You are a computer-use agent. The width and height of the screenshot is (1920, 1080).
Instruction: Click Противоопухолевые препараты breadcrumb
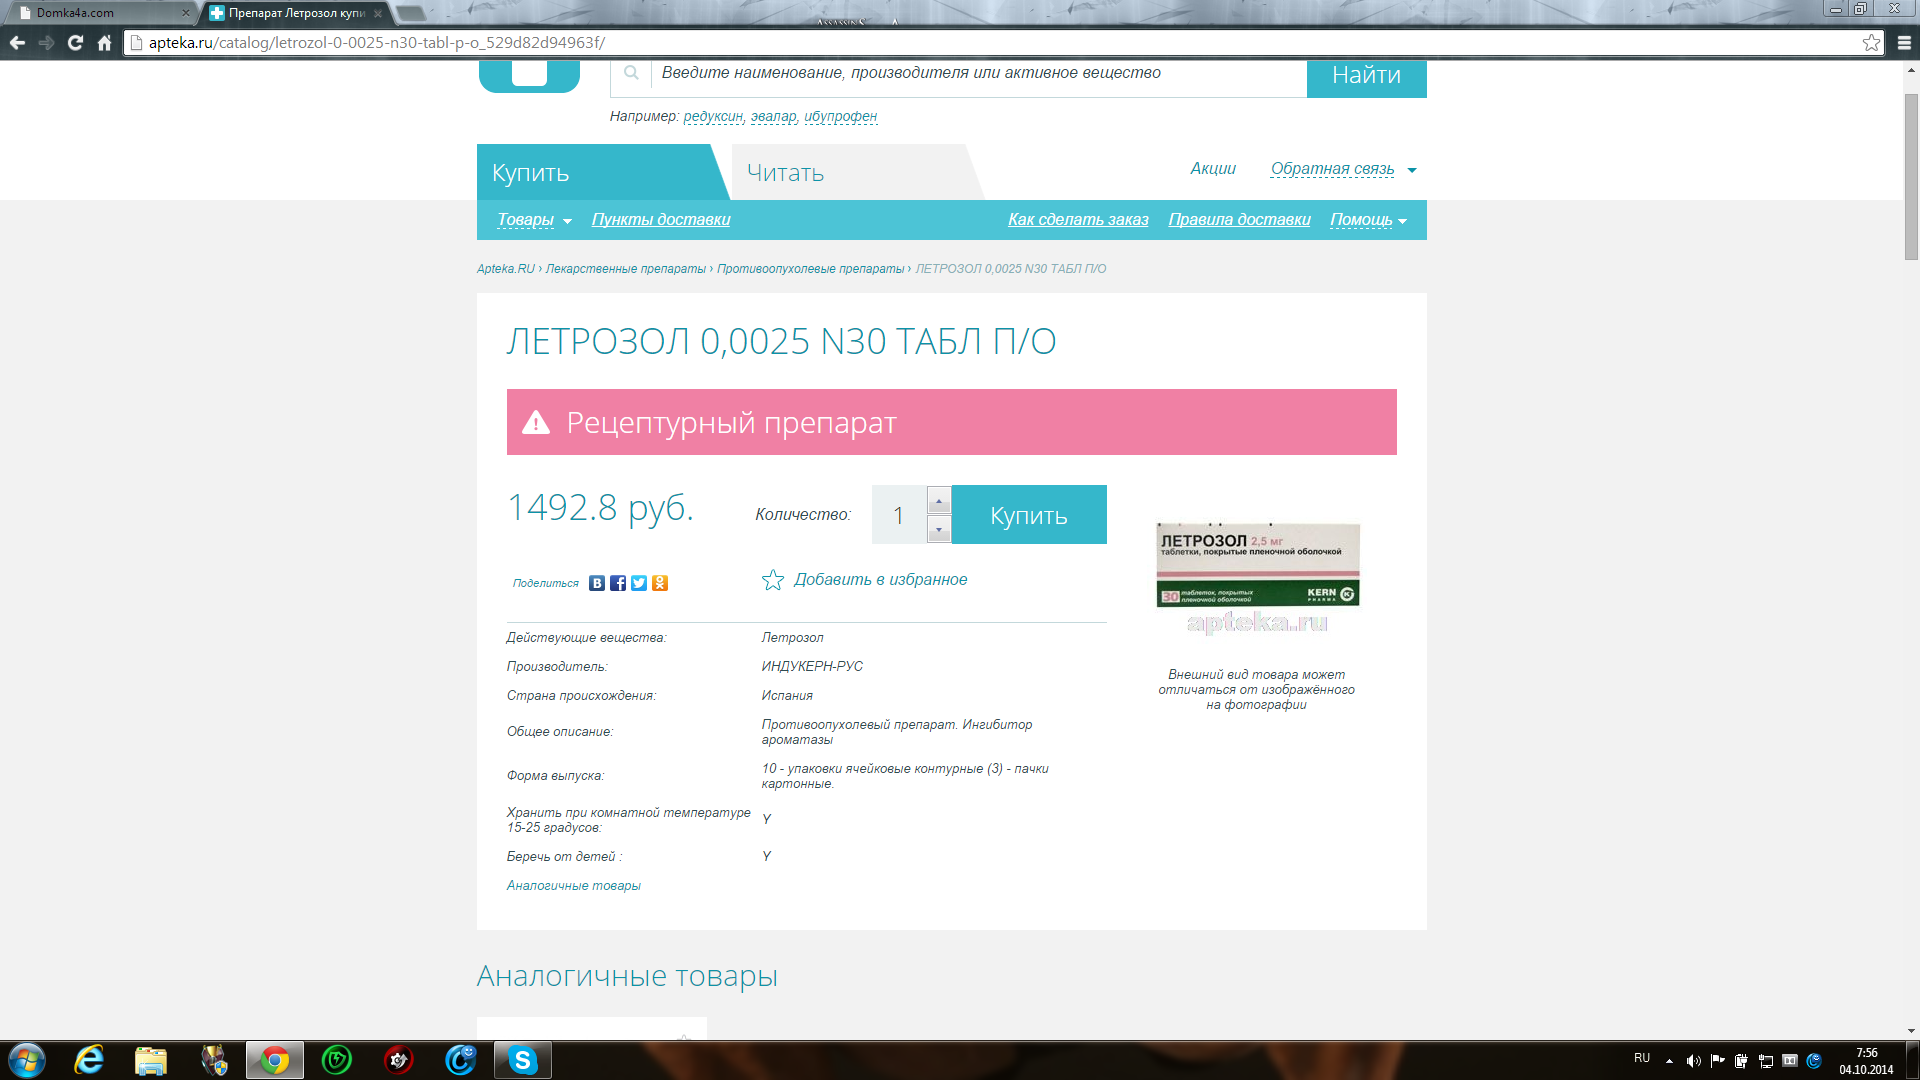click(811, 269)
